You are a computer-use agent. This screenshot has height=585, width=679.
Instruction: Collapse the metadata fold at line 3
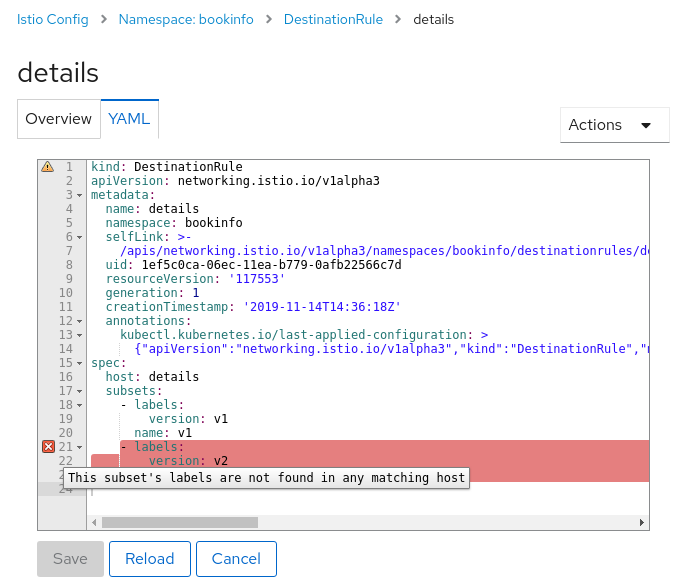80,195
